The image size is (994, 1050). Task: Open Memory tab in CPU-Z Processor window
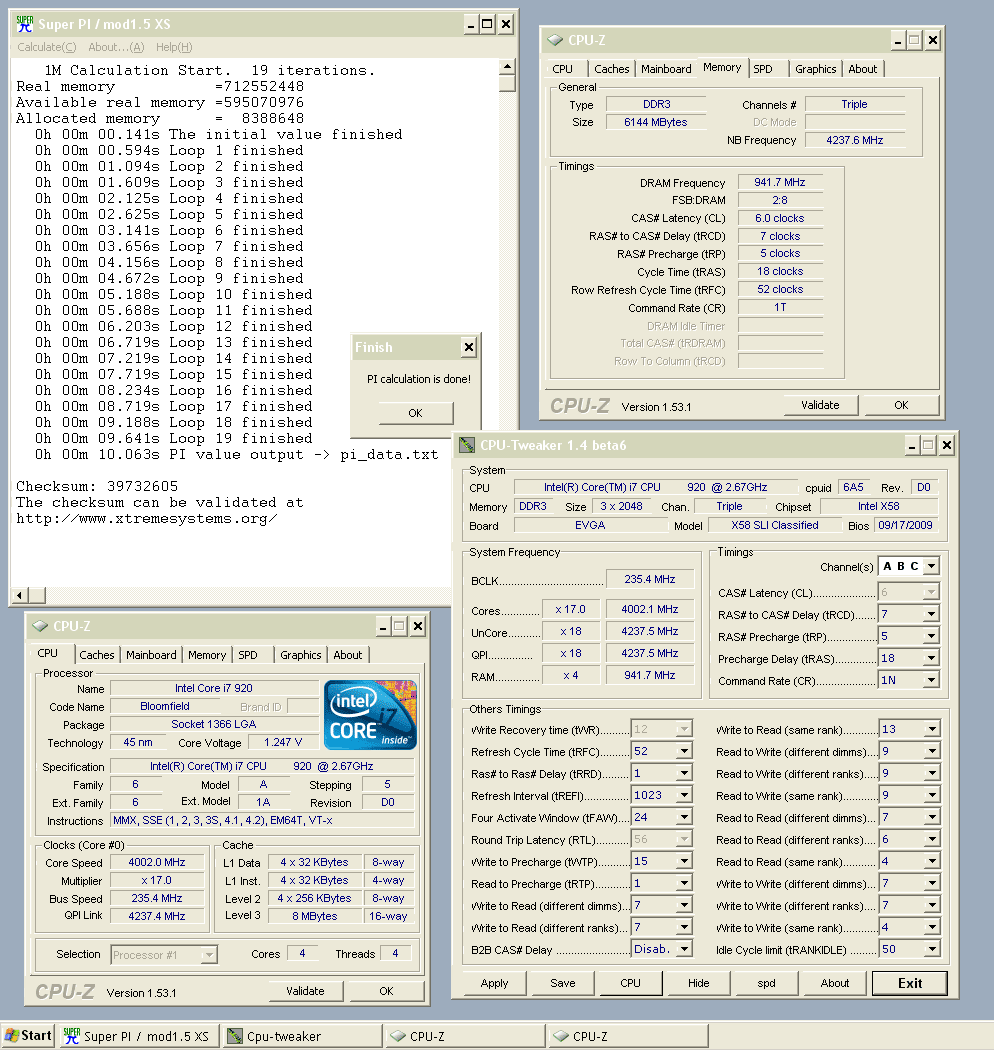click(x=207, y=655)
